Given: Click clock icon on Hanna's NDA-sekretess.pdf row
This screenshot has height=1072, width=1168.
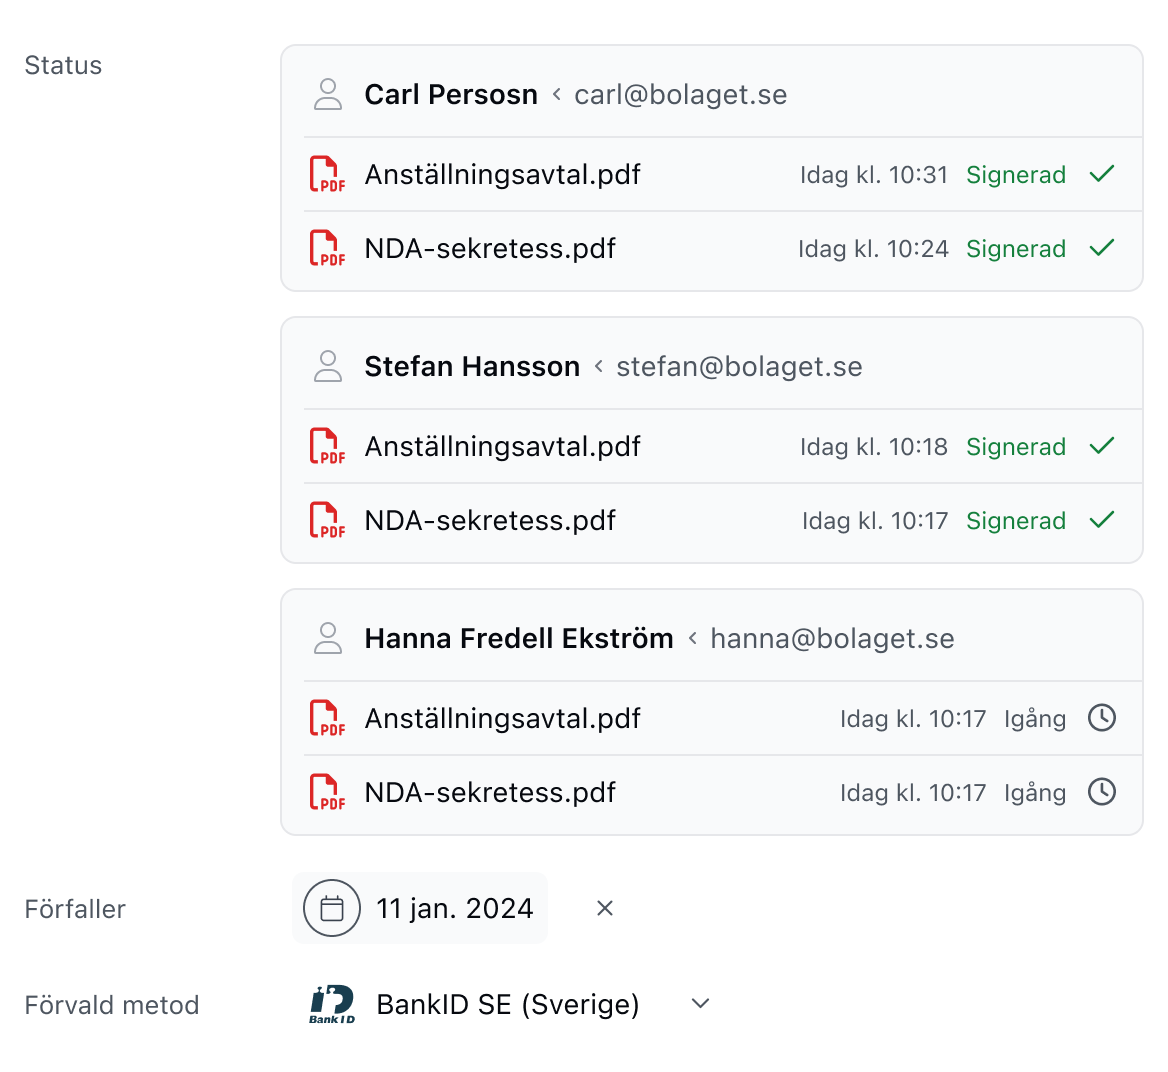Looking at the screenshot, I should [x=1102, y=792].
